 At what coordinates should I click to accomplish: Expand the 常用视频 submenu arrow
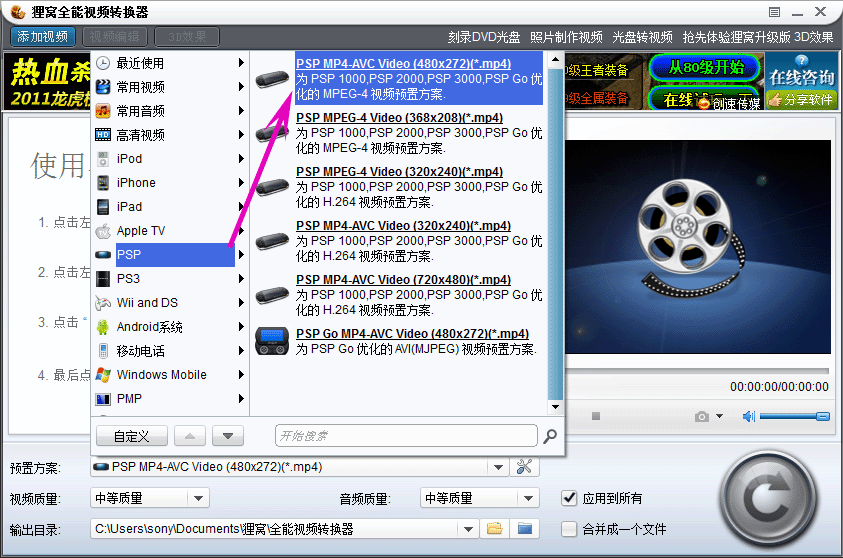(x=241, y=87)
